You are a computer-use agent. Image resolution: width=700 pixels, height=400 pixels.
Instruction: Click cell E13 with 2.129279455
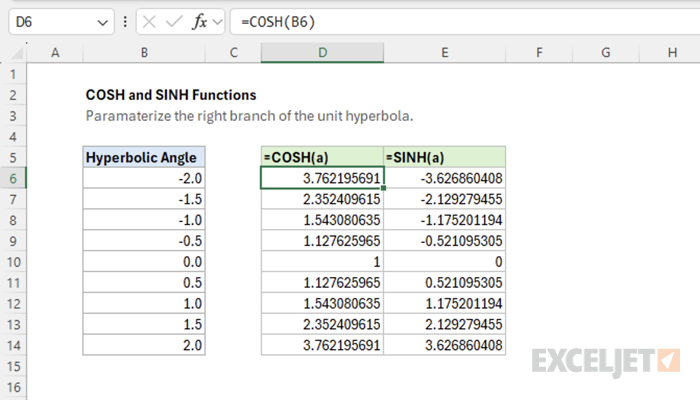pyautogui.click(x=445, y=325)
